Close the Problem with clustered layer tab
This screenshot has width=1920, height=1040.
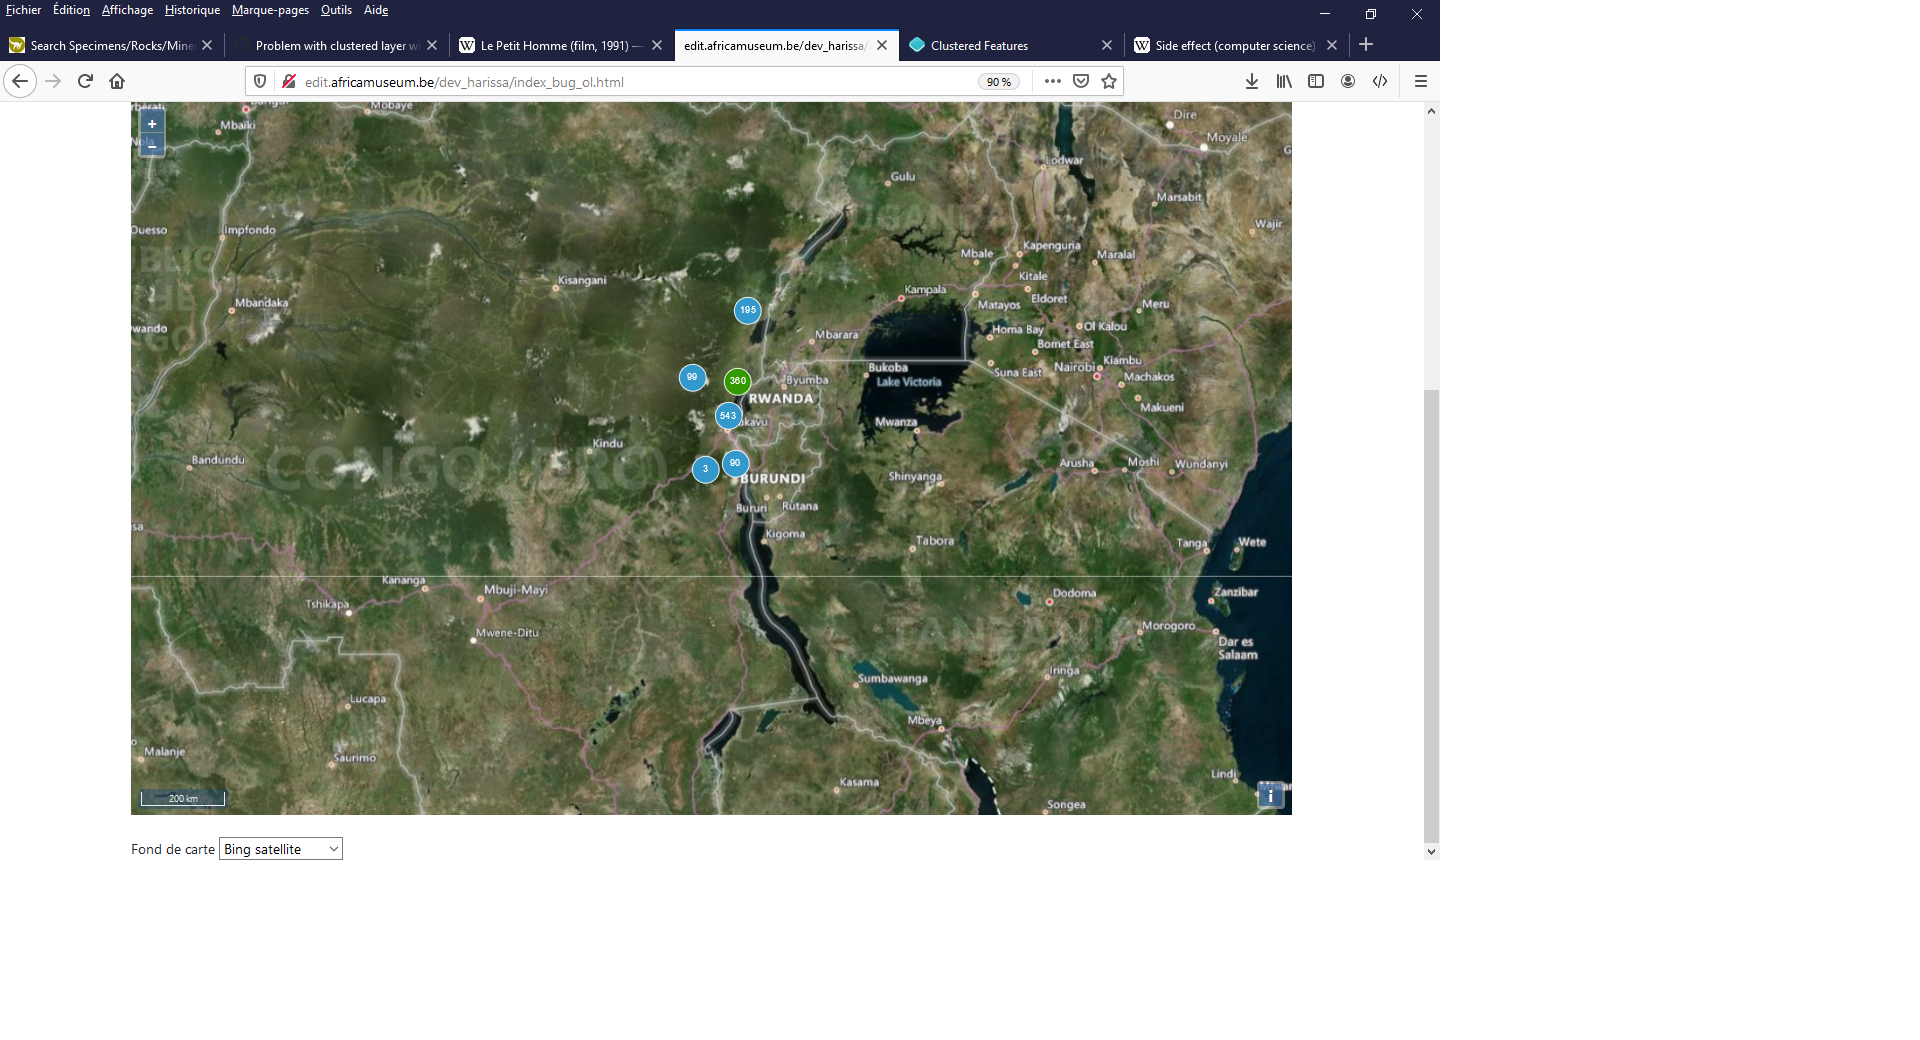432,45
